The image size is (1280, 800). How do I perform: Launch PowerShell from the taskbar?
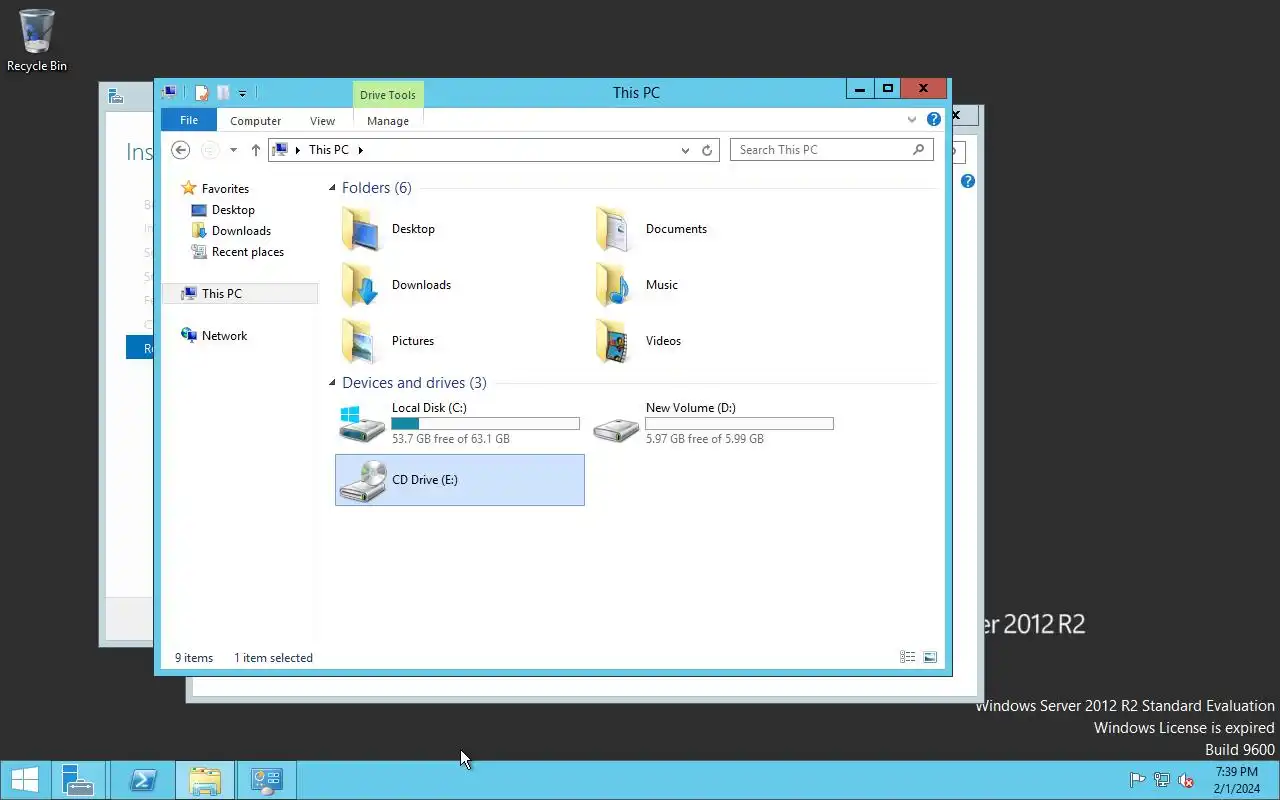(x=142, y=780)
